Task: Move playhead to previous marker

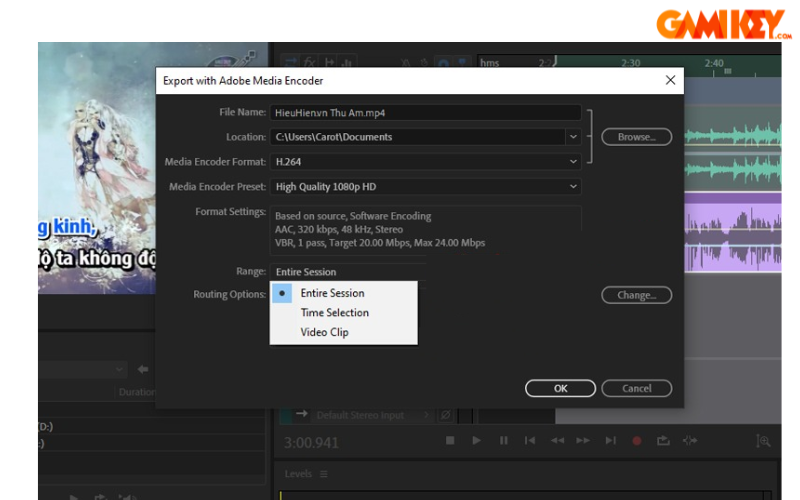Action: 530,440
